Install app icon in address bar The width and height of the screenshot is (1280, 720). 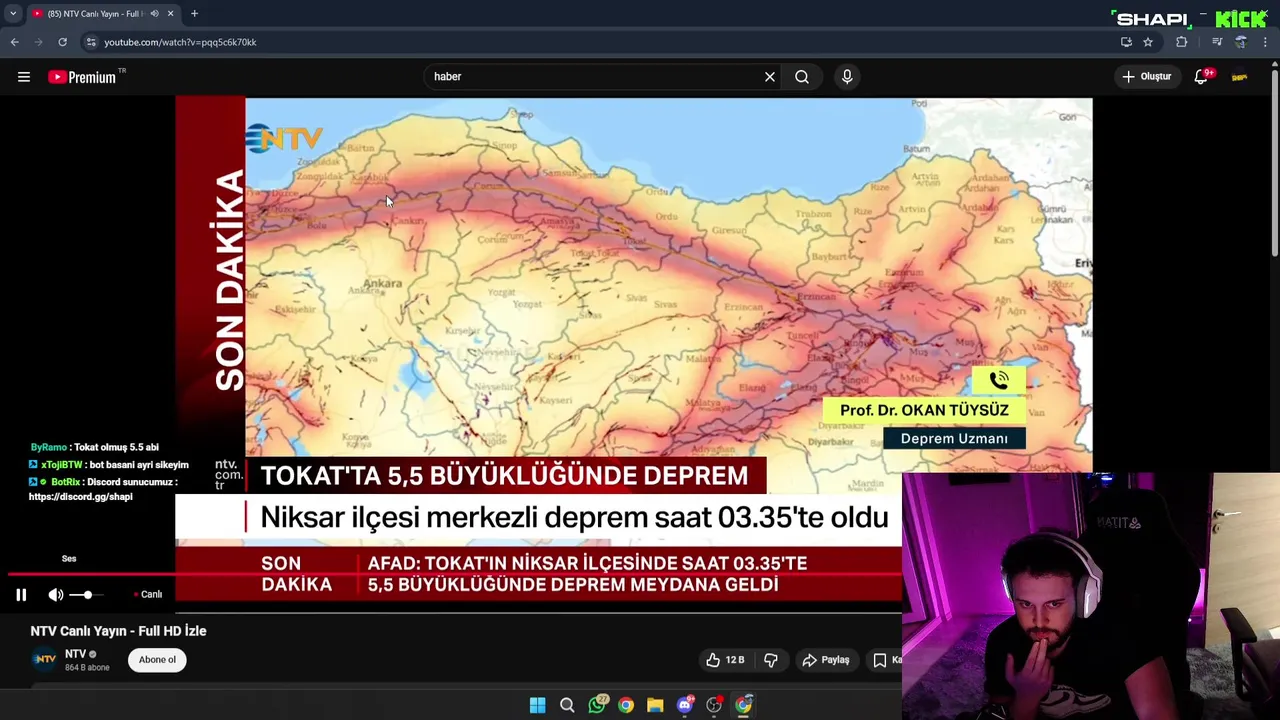click(1126, 42)
